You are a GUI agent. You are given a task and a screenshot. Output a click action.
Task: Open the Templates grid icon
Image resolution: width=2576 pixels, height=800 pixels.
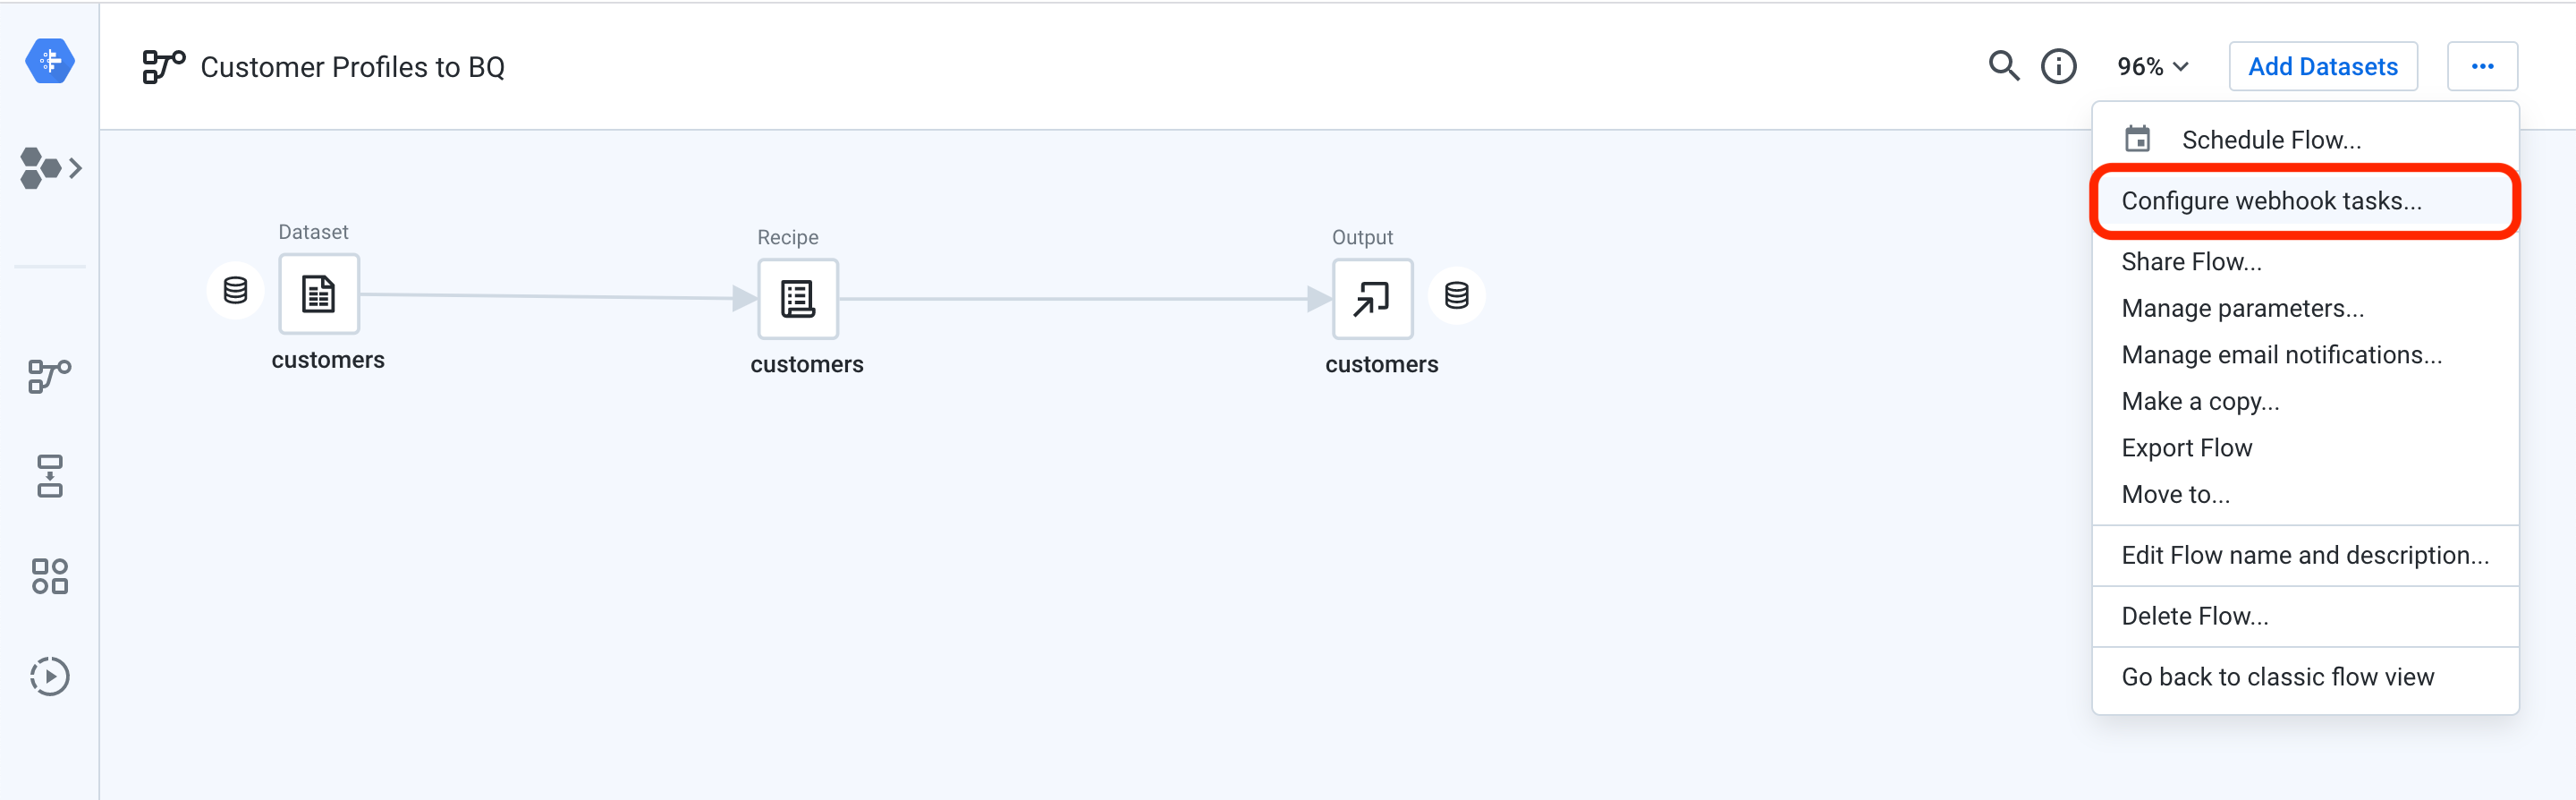[x=49, y=576]
